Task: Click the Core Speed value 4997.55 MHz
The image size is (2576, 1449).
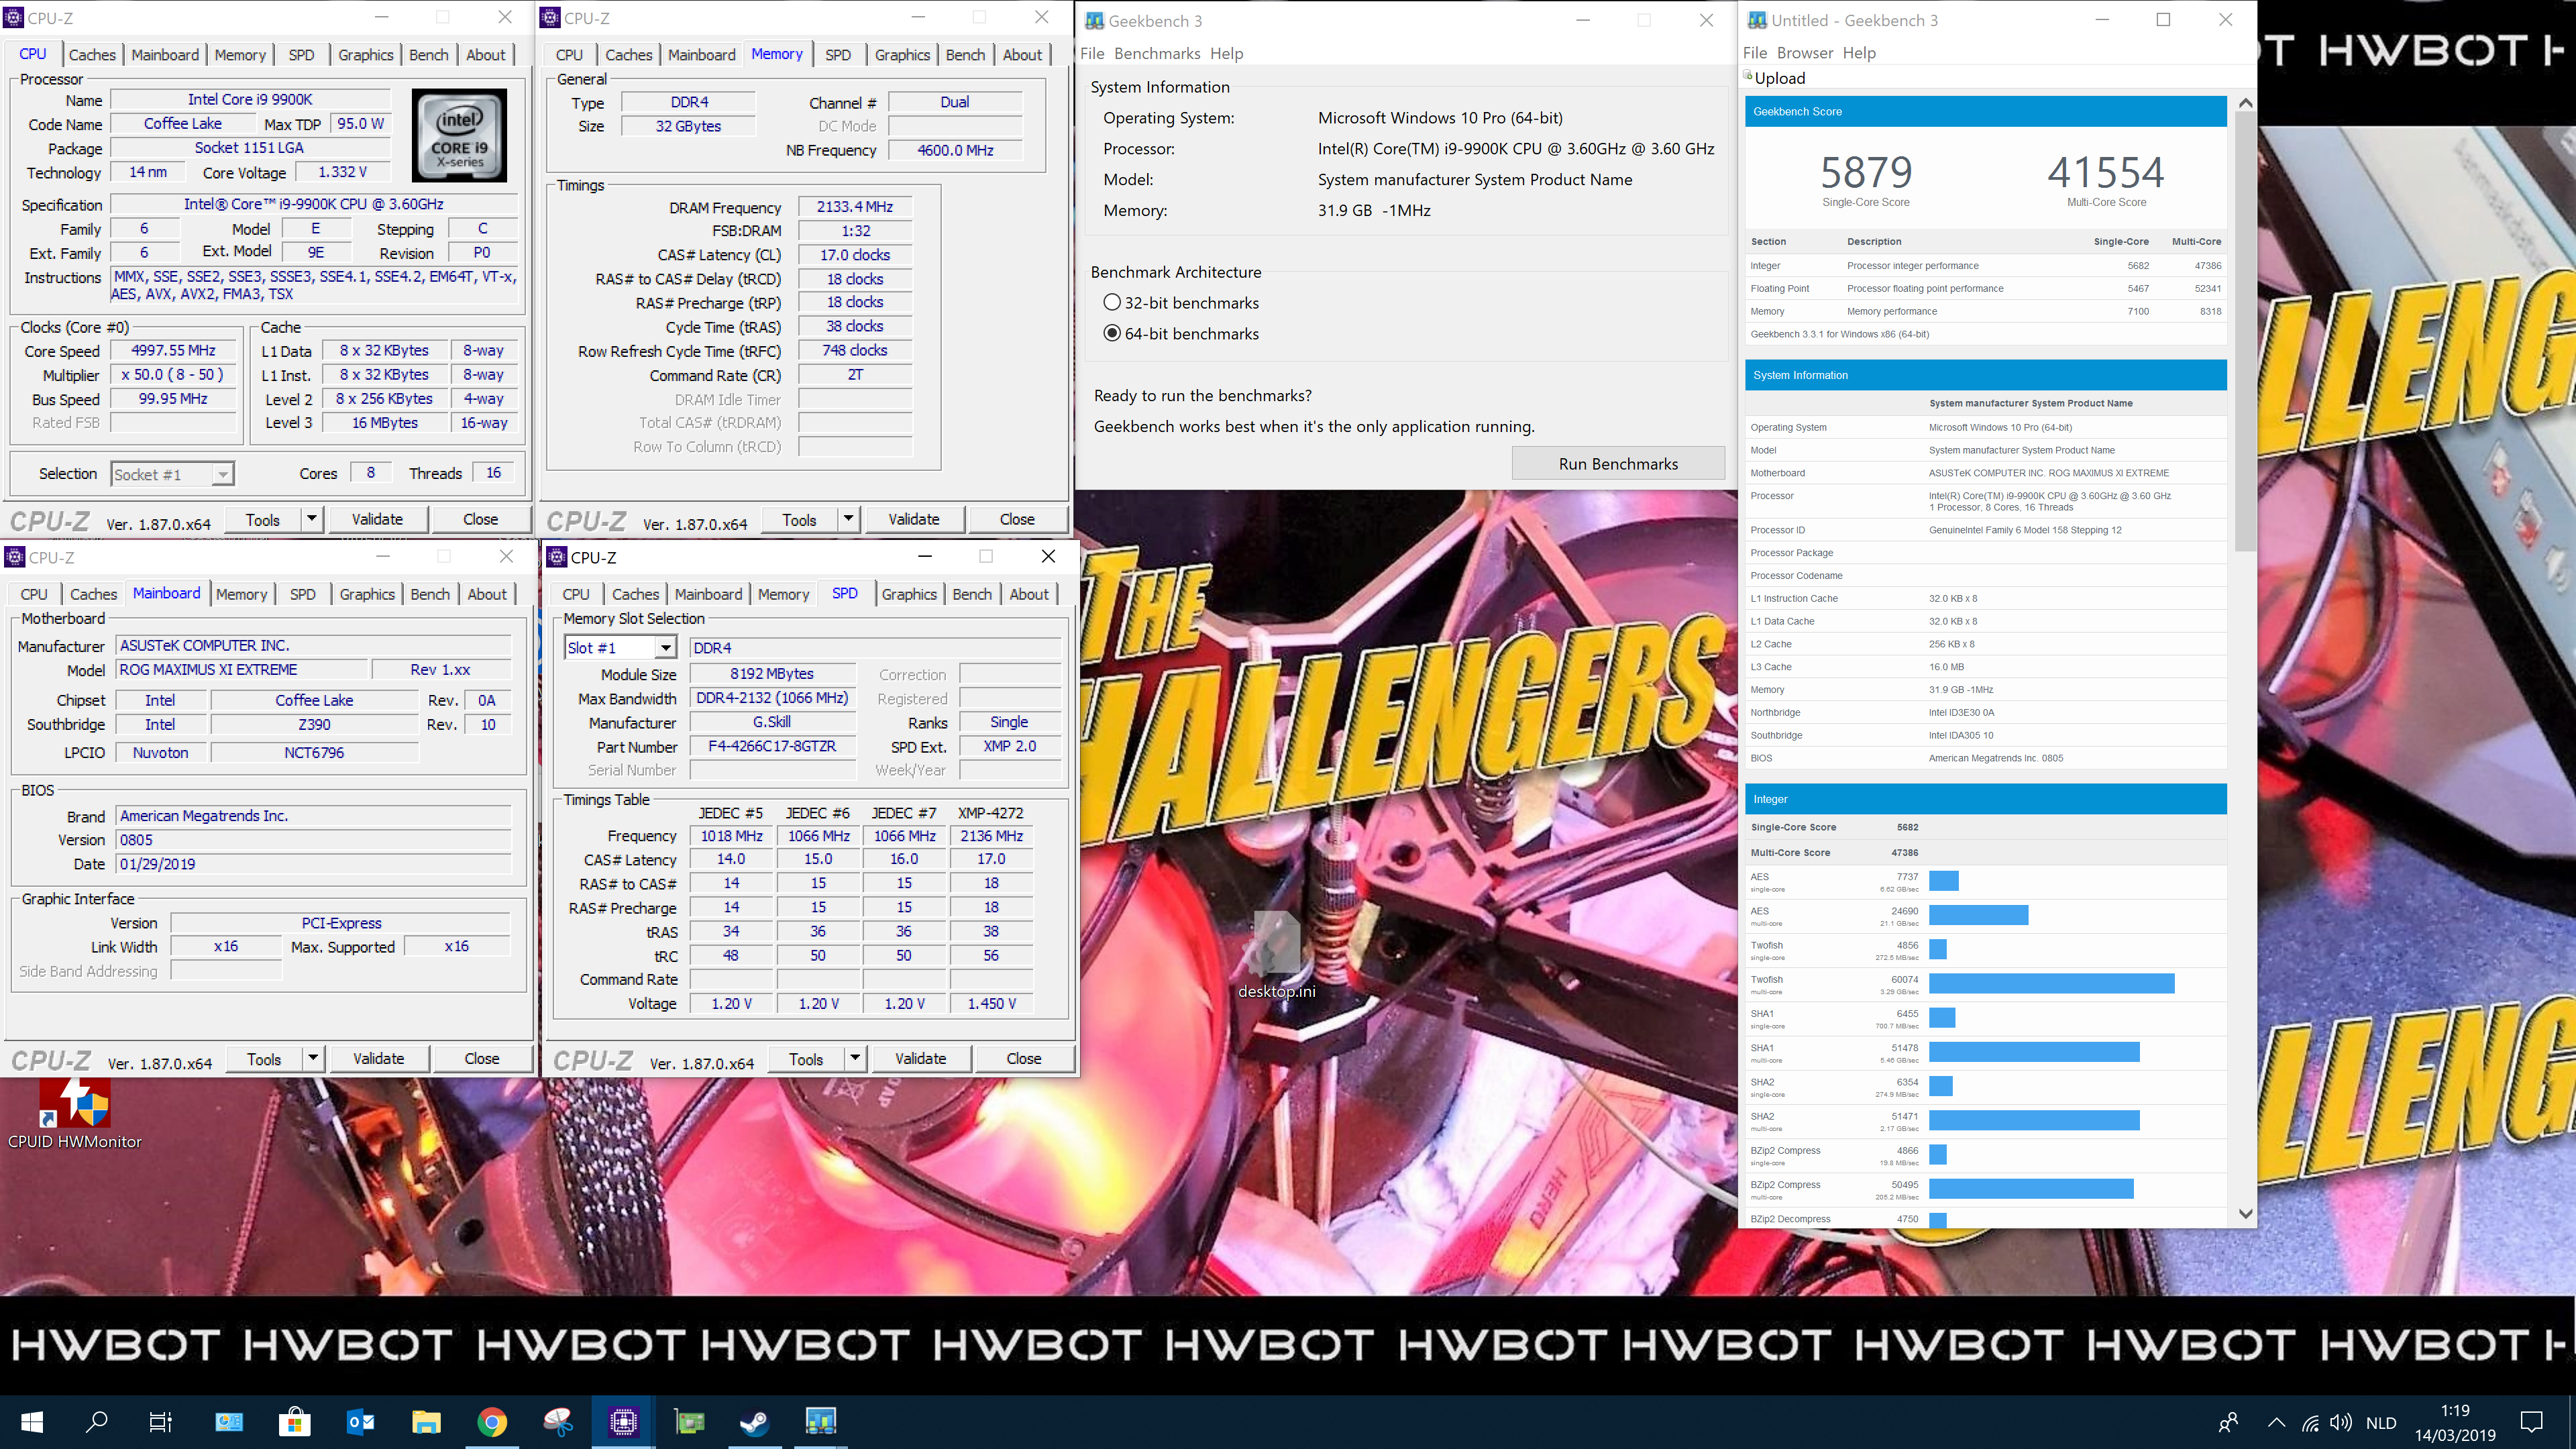Action: click(174, 350)
